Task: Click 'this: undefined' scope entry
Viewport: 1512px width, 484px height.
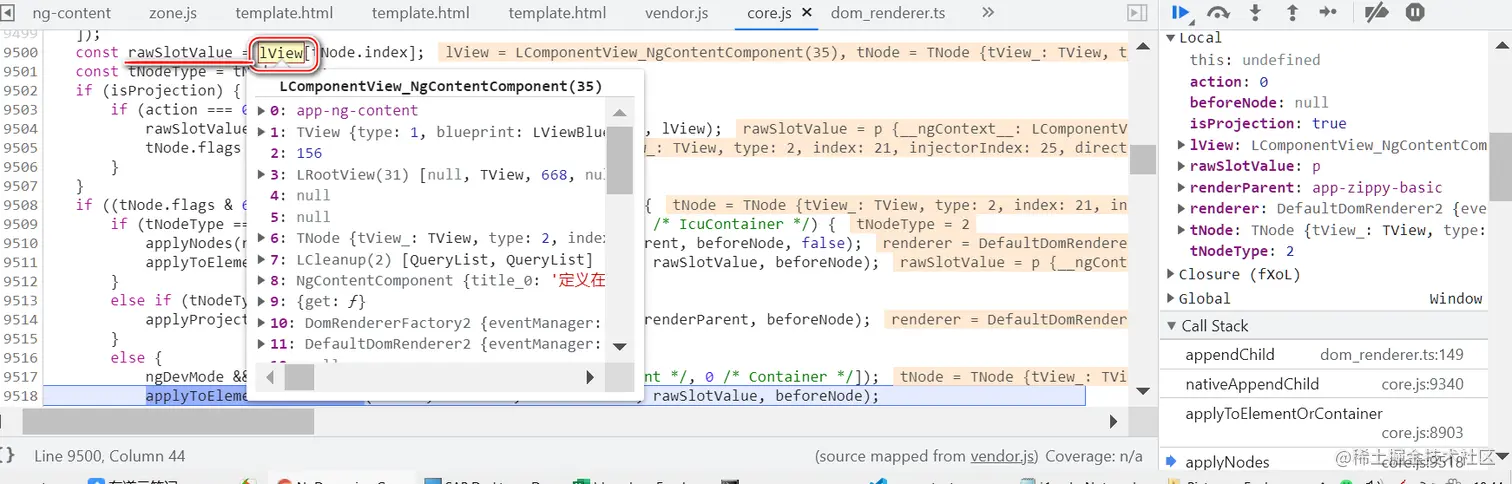Action: pyautogui.click(x=1255, y=60)
